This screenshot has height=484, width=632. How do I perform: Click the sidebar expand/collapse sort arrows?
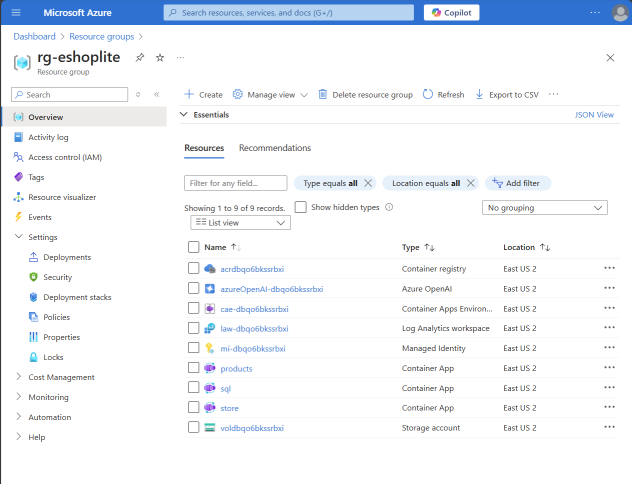(x=138, y=94)
